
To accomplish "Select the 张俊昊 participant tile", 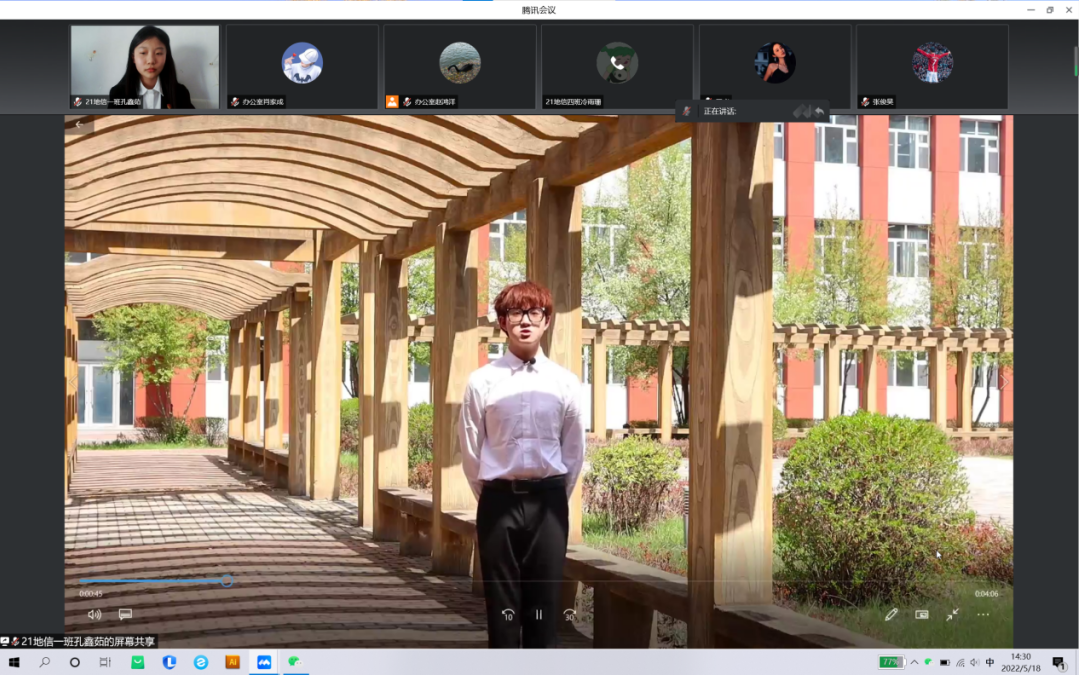I will tap(932, 67).
